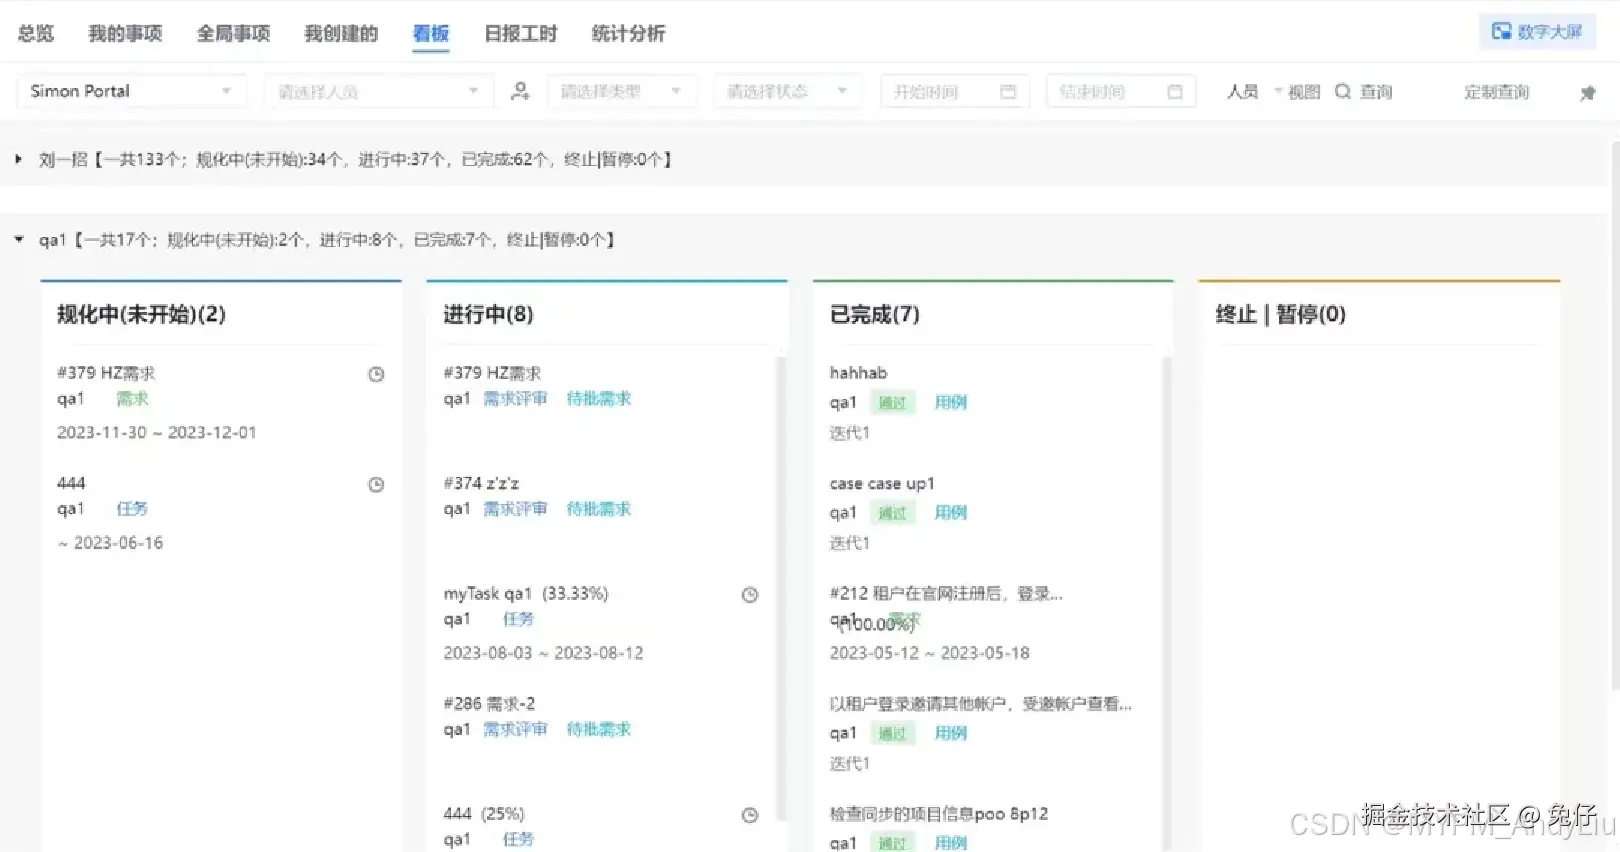Click the 已完成 column scrollbar

click(1166, 604)
